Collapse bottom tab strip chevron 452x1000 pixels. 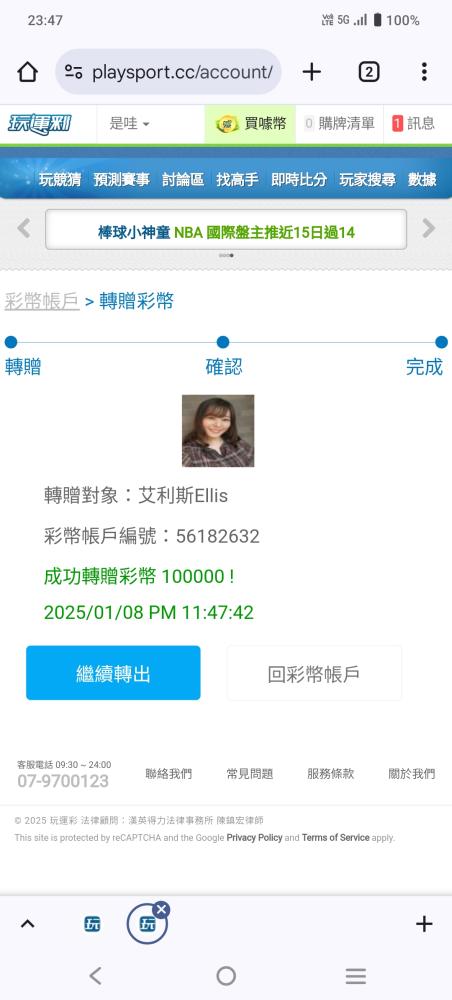(x=27, y=923)
